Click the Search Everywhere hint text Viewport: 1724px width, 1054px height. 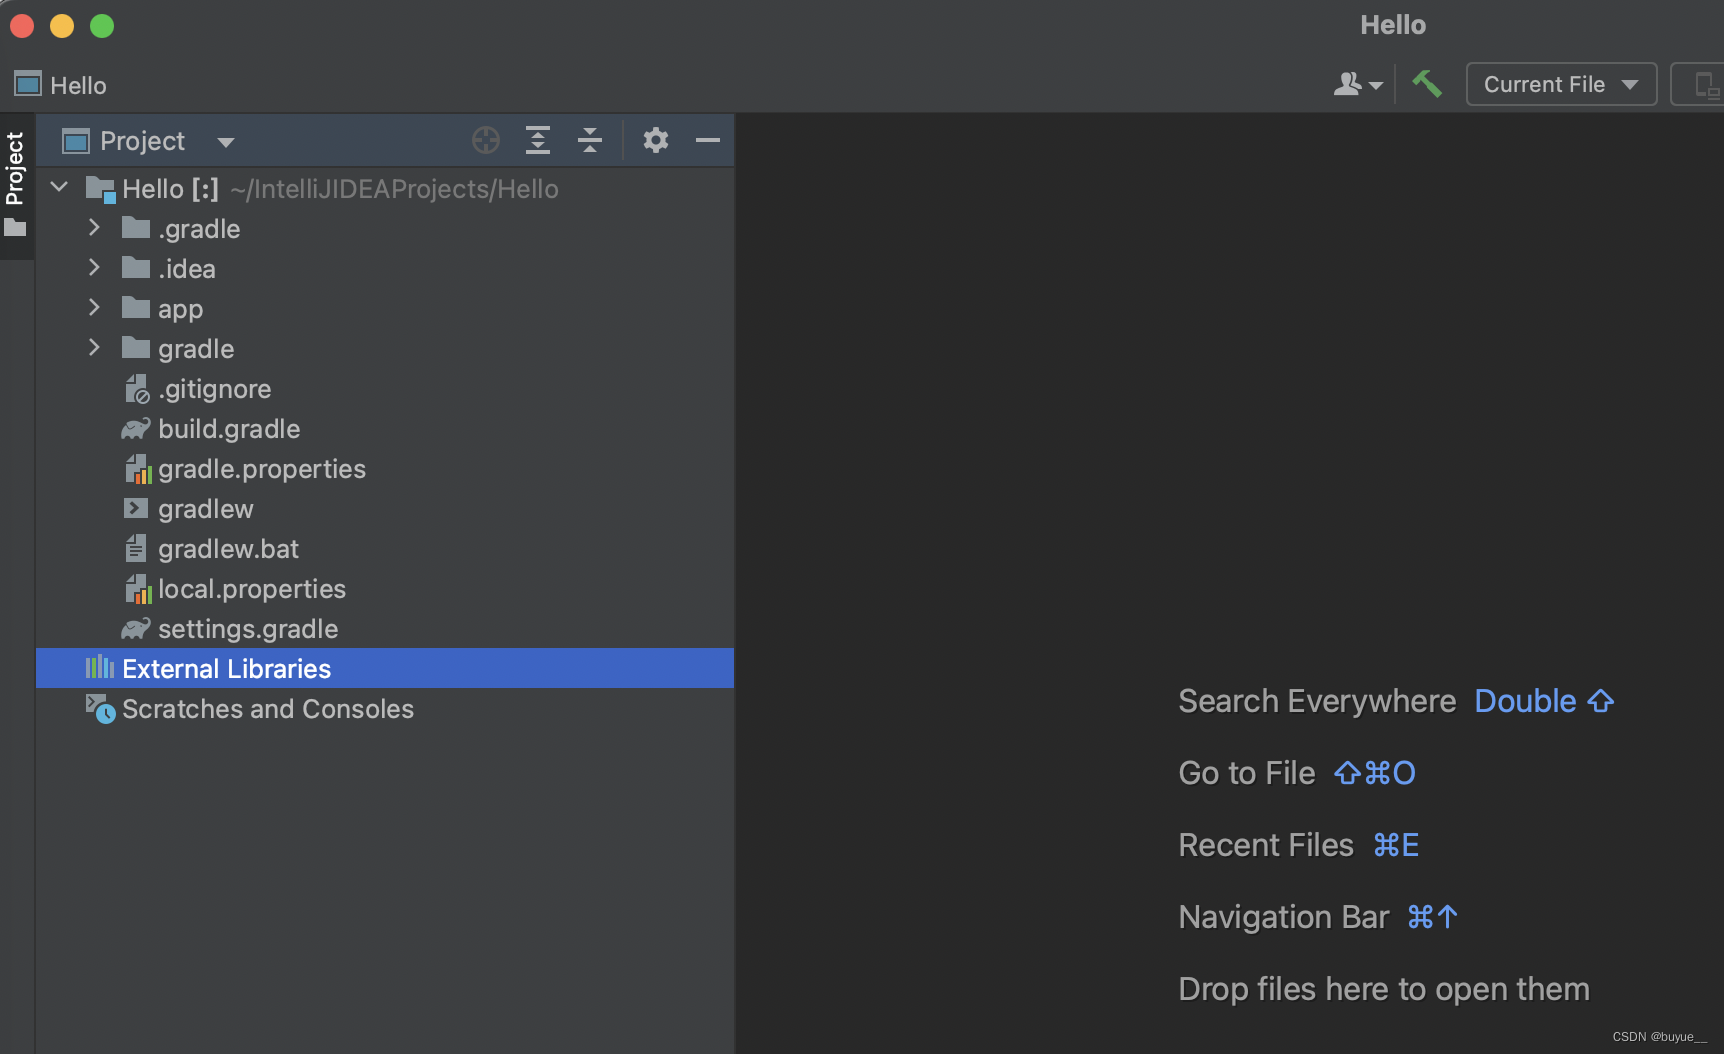click(x=1317, y=701)
